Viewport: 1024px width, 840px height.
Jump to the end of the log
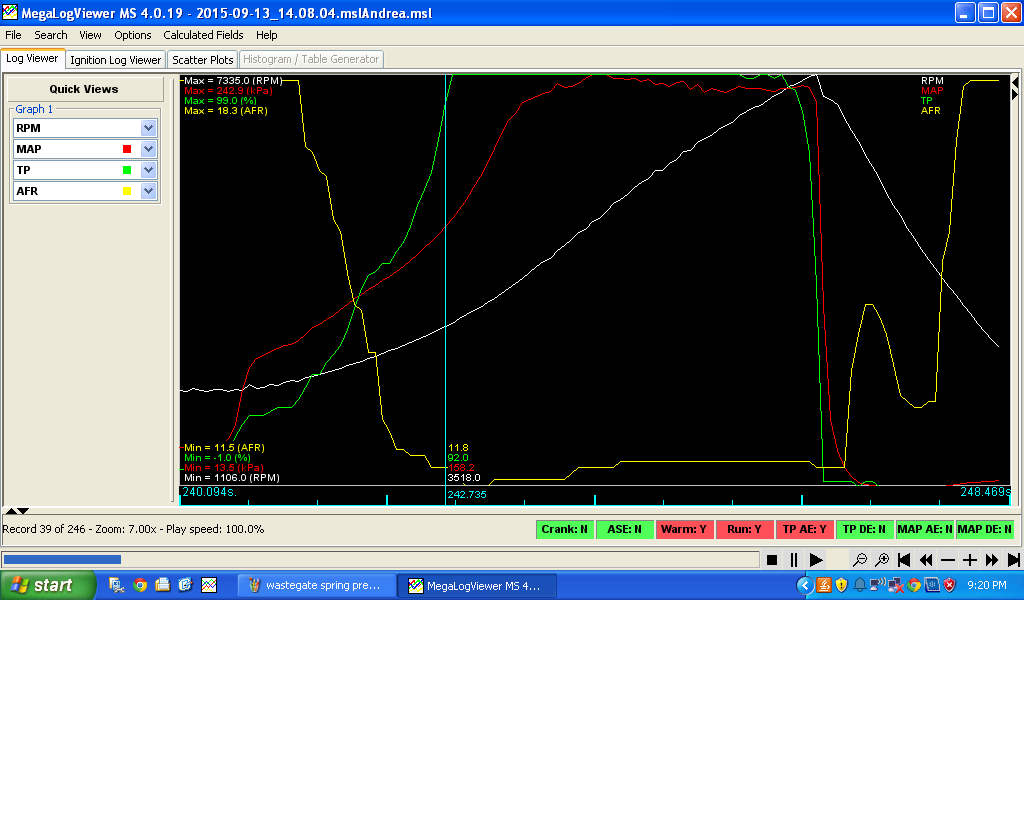click(1013, 560)
